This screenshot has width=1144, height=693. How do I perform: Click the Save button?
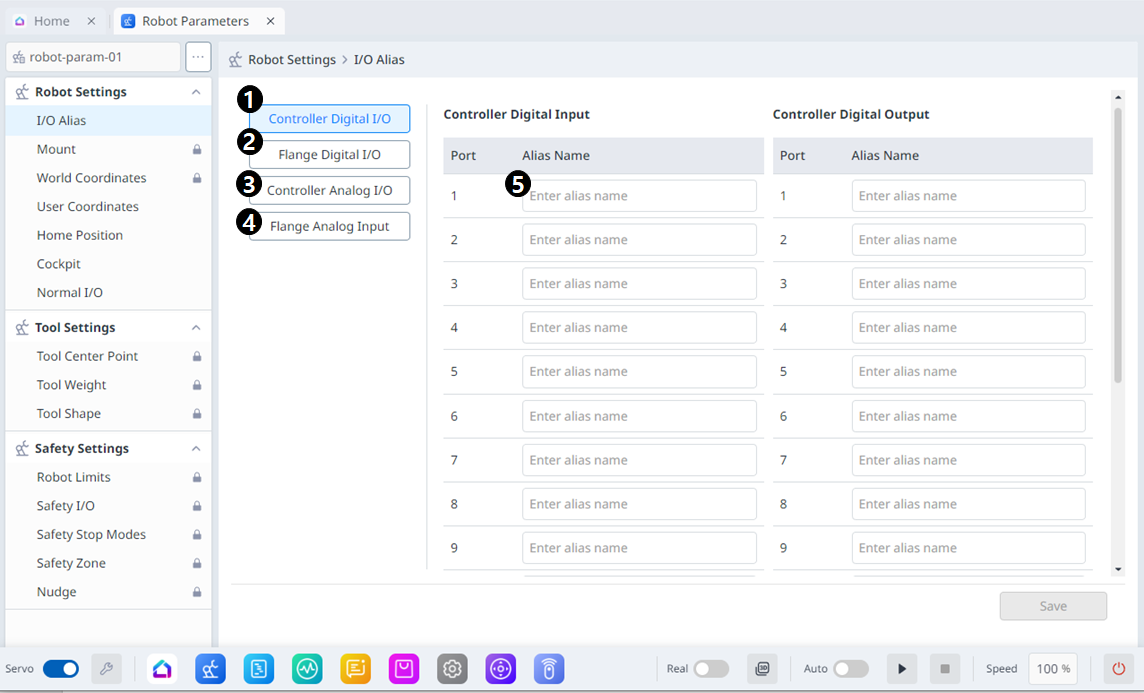[1053, 606]
